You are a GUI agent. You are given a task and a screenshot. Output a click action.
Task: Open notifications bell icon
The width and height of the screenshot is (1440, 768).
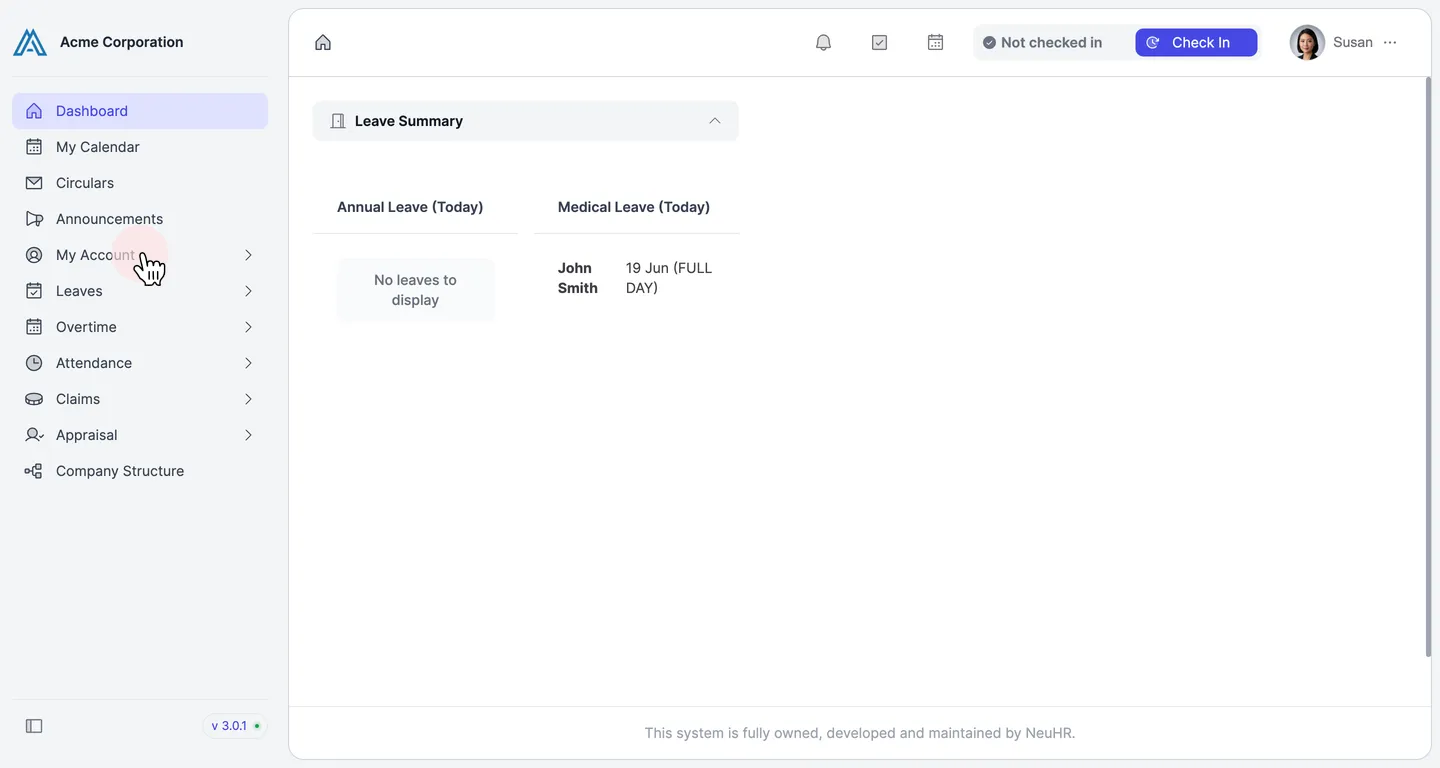[823, 42]
